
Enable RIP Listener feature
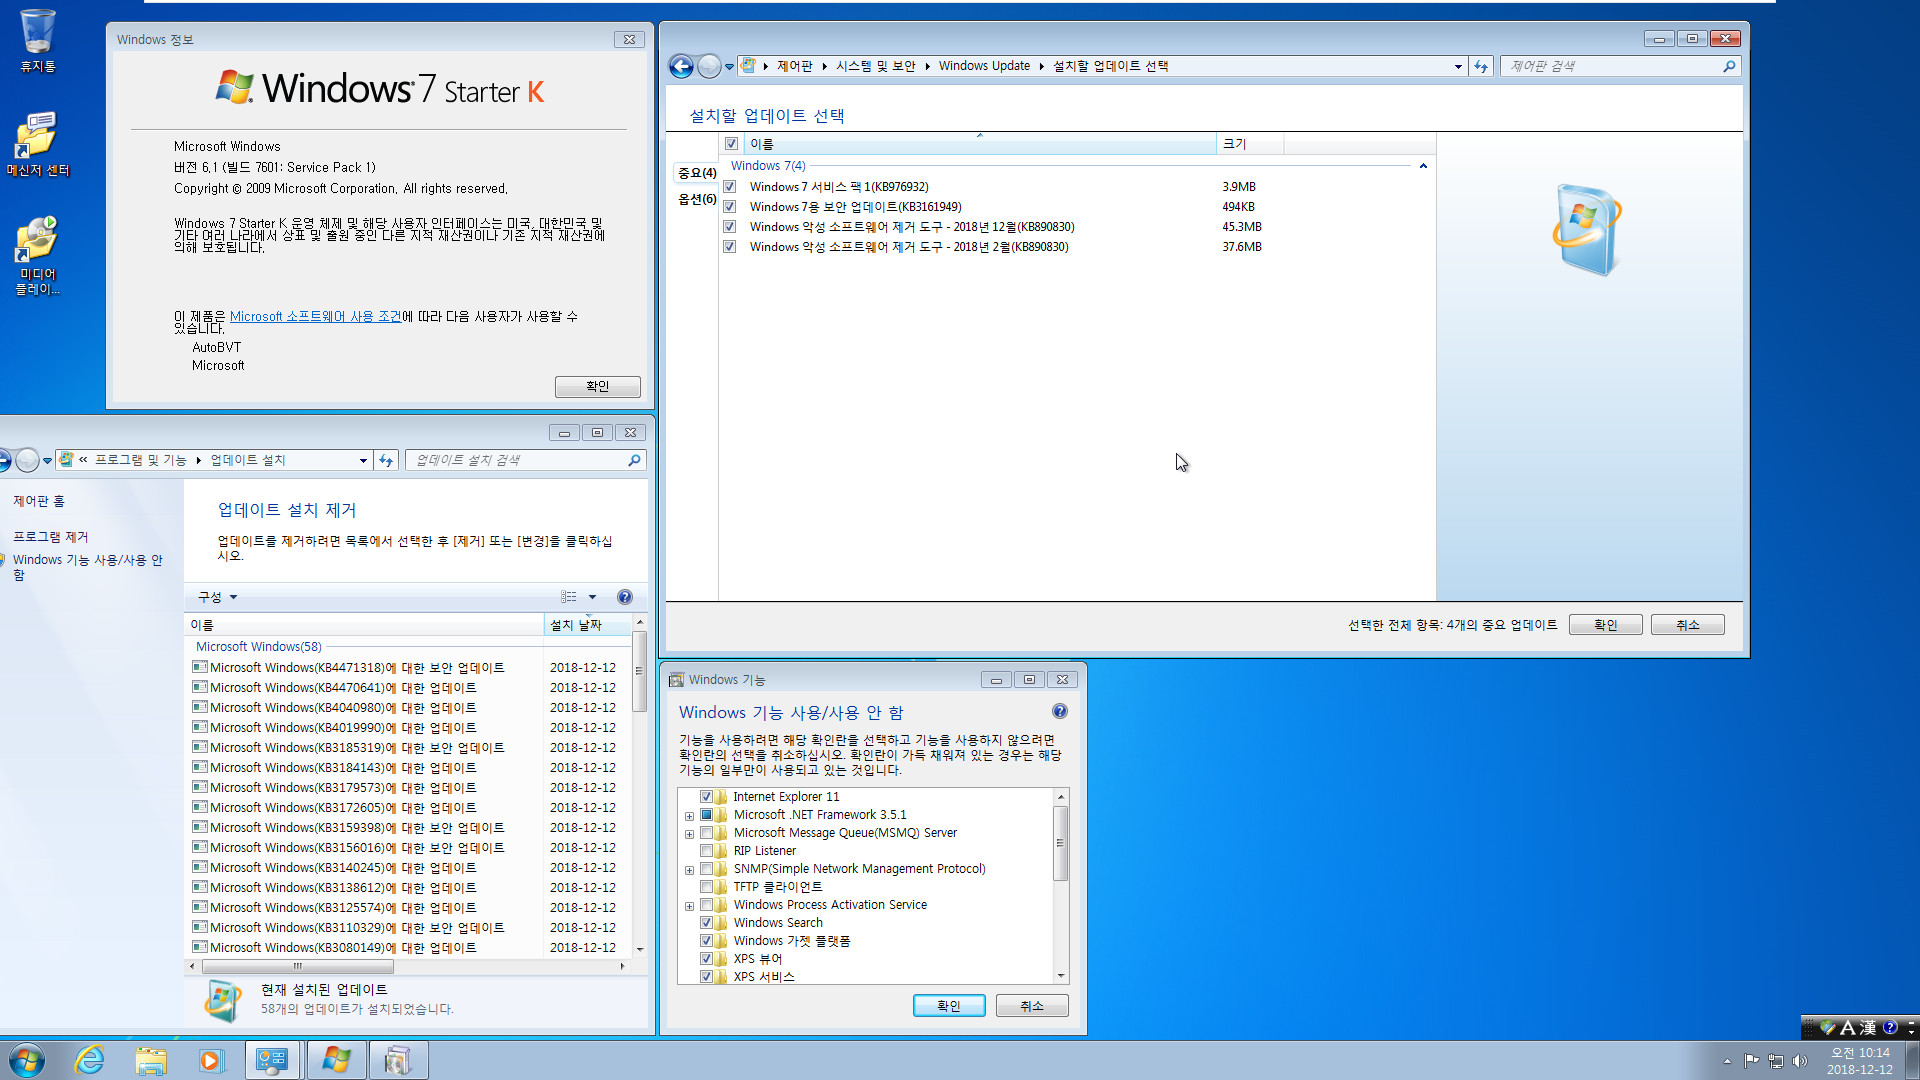pyautogui.click(x=706, y=851)
